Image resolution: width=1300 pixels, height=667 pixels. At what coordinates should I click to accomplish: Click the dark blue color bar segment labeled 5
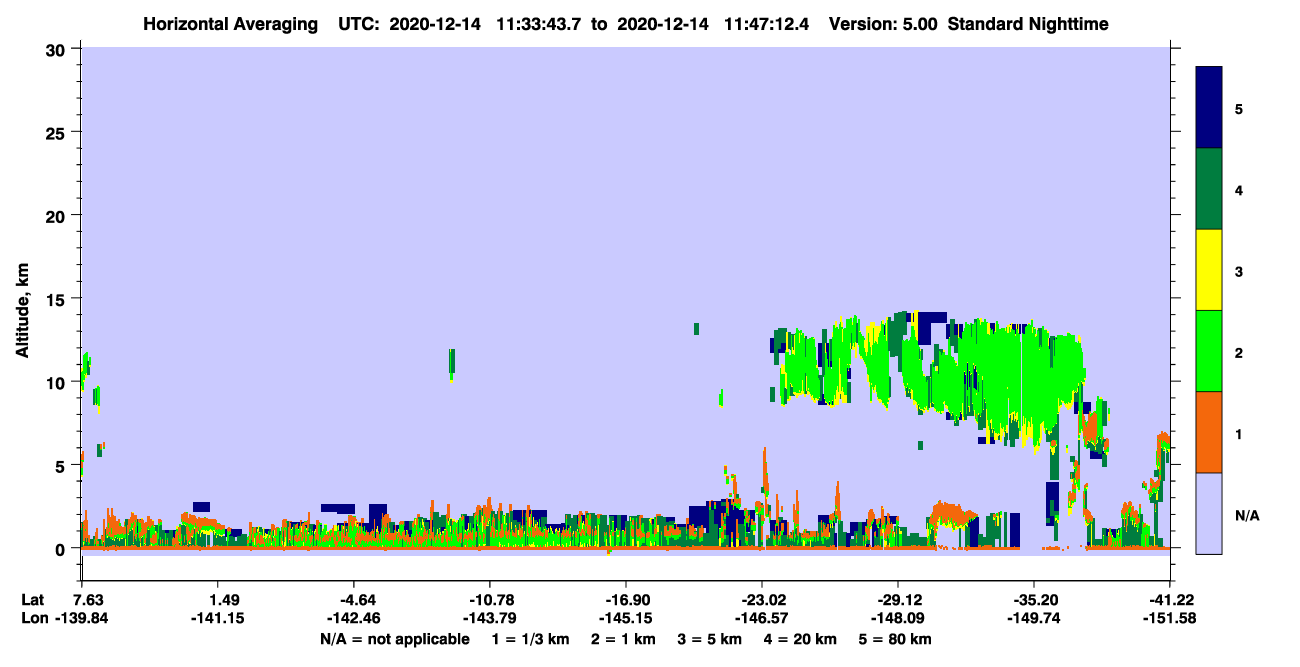click(1209, 108)
